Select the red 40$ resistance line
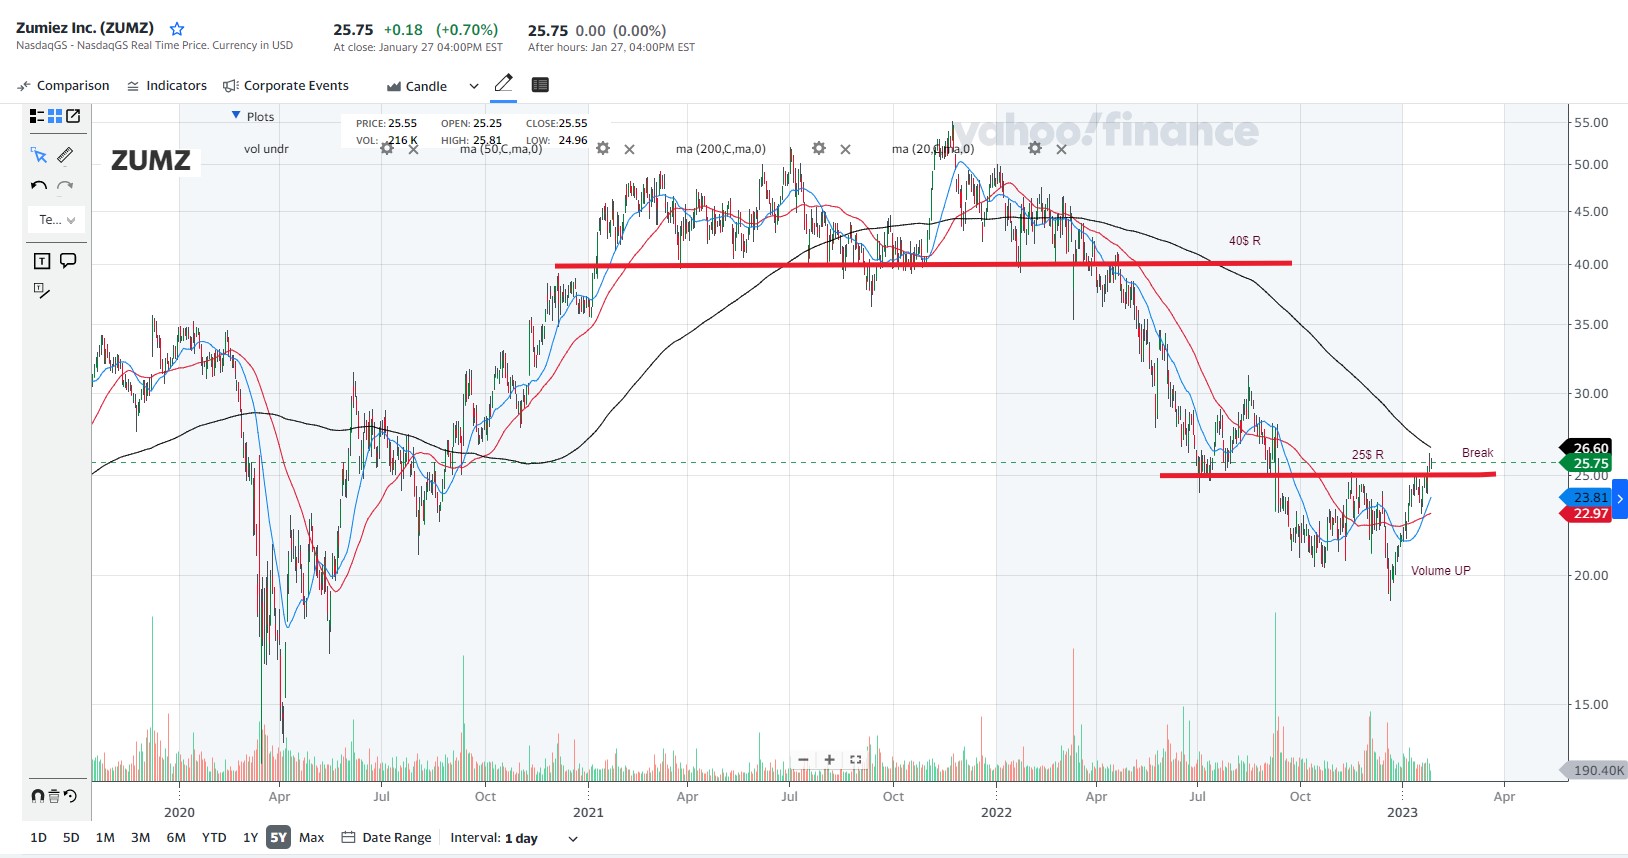The height and width of the screenshot is (858, 1628). [x=923, y=264]
